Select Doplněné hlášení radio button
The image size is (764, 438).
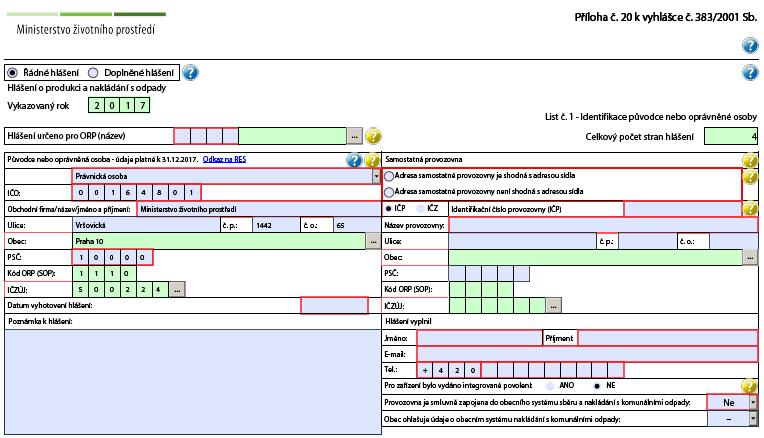(93, 73)
